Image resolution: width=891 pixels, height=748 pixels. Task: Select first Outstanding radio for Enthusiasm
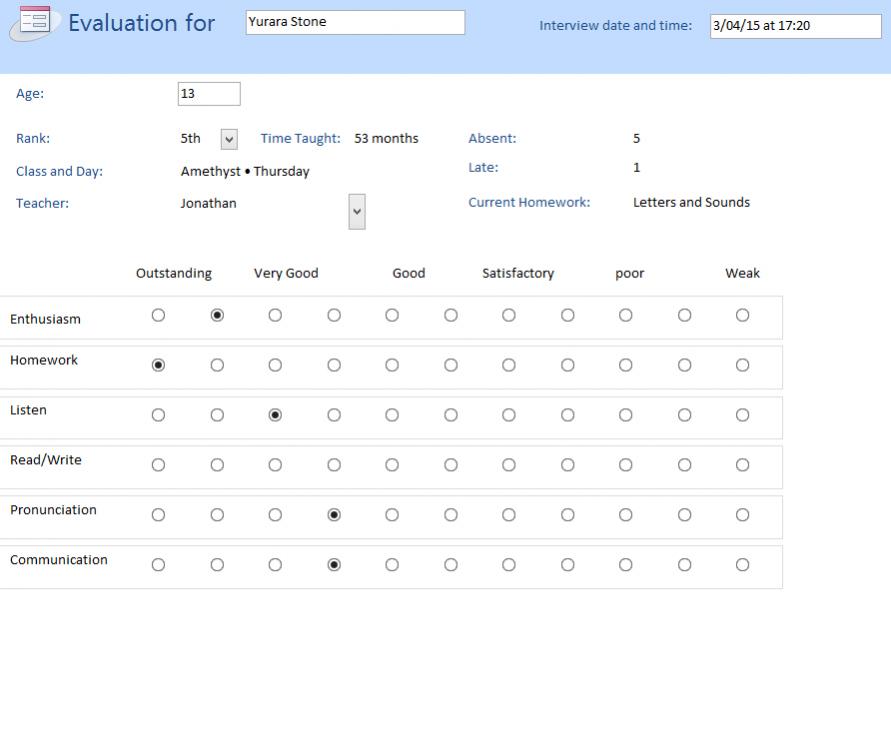(158, 315)
